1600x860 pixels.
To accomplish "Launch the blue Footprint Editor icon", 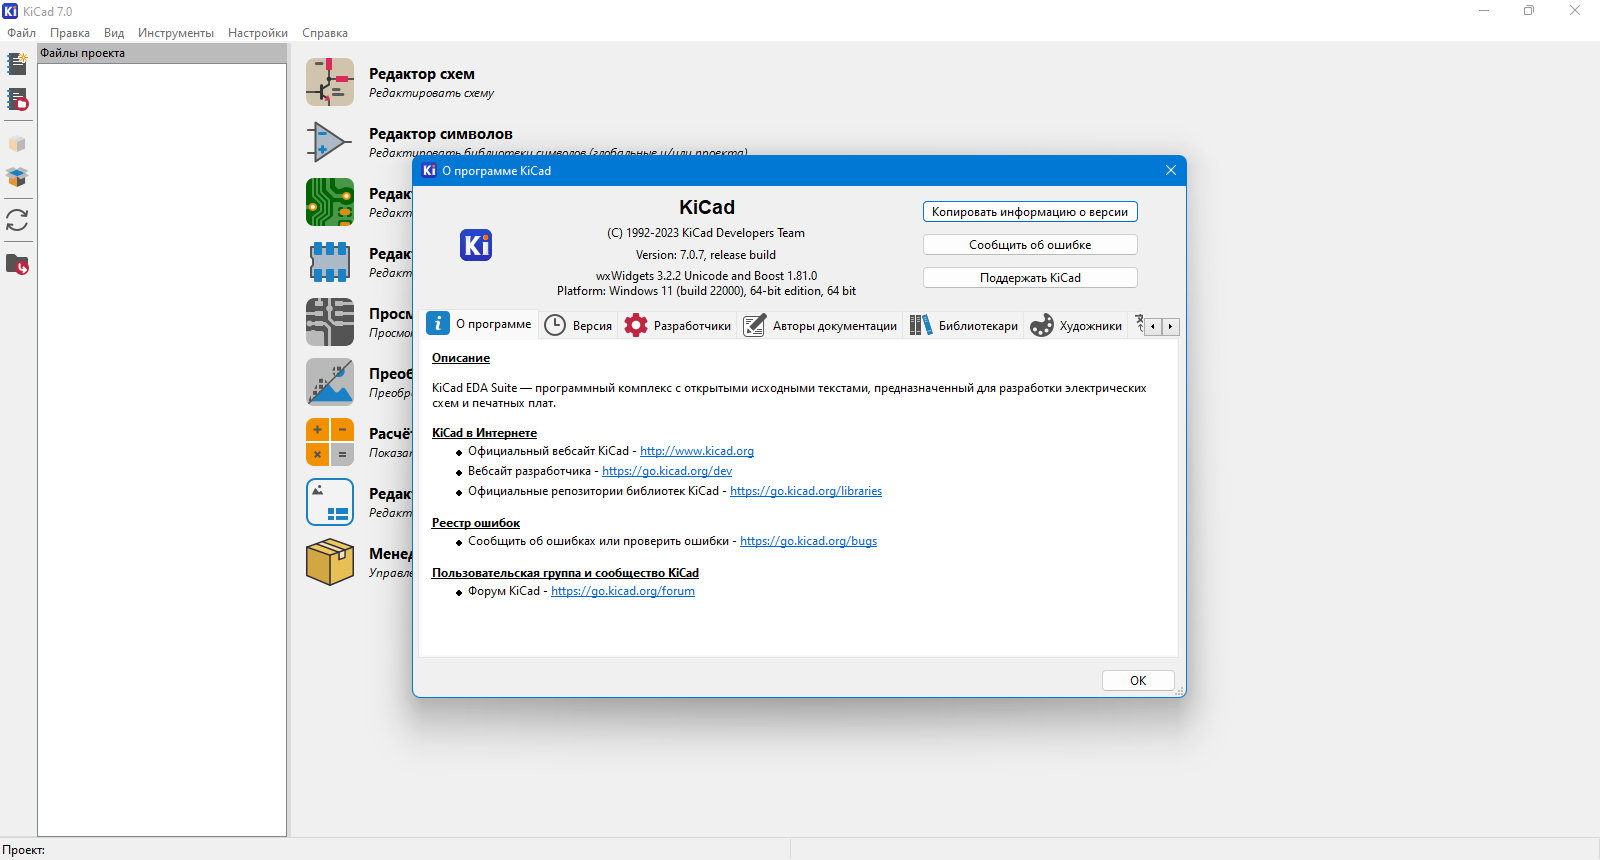I will [330, 262].
